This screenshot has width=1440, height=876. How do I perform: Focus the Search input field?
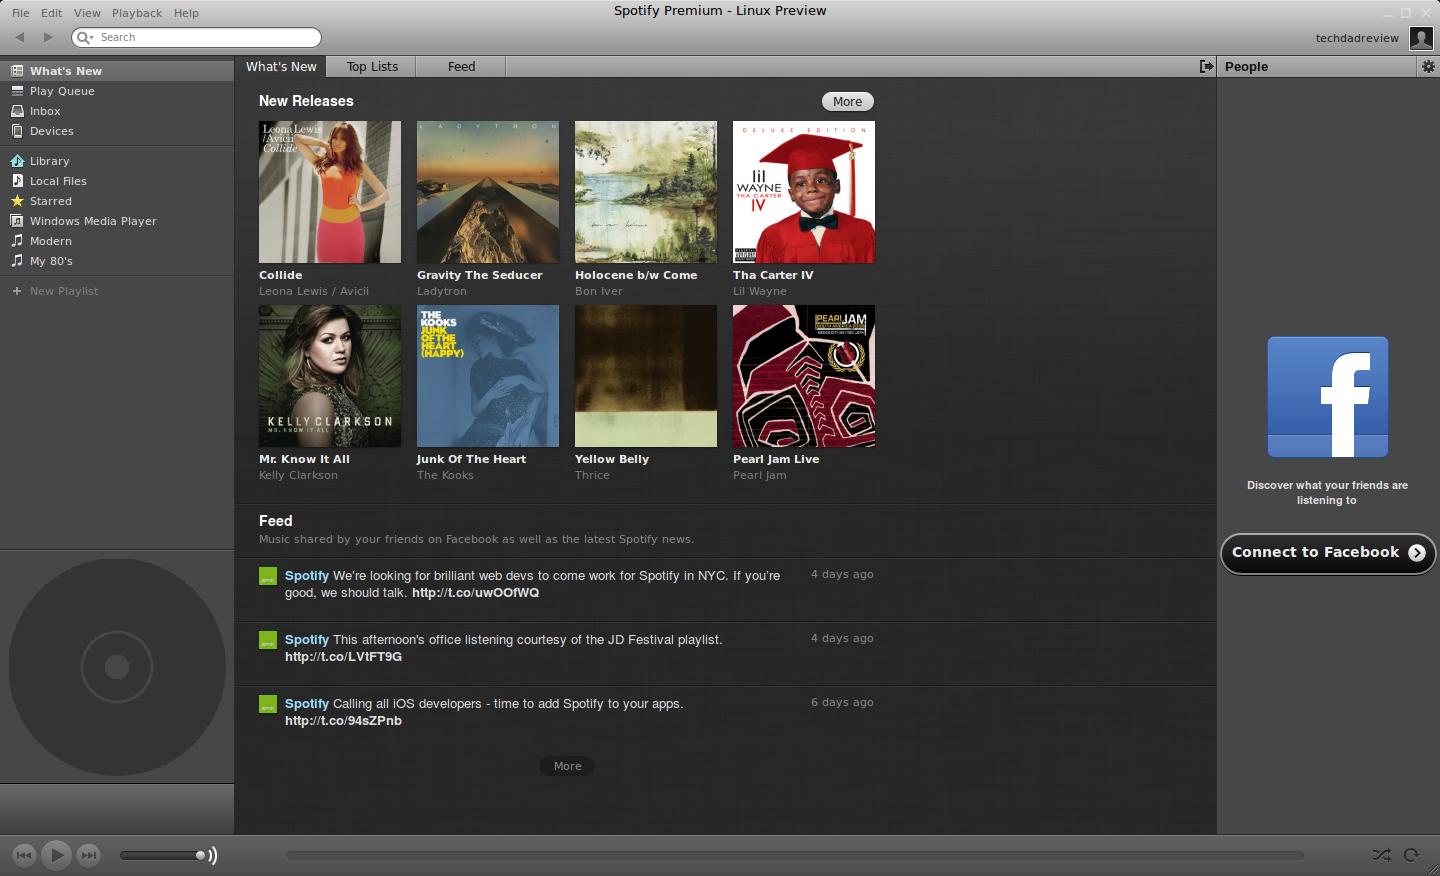point(196,37)
